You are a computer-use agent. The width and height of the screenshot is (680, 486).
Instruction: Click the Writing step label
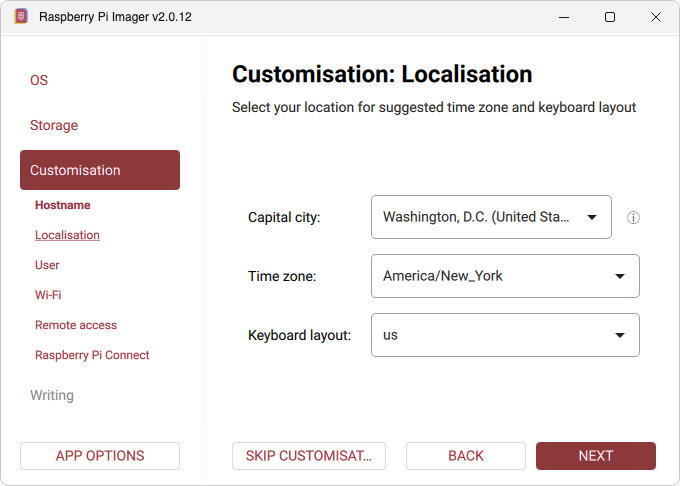[52, 395]
